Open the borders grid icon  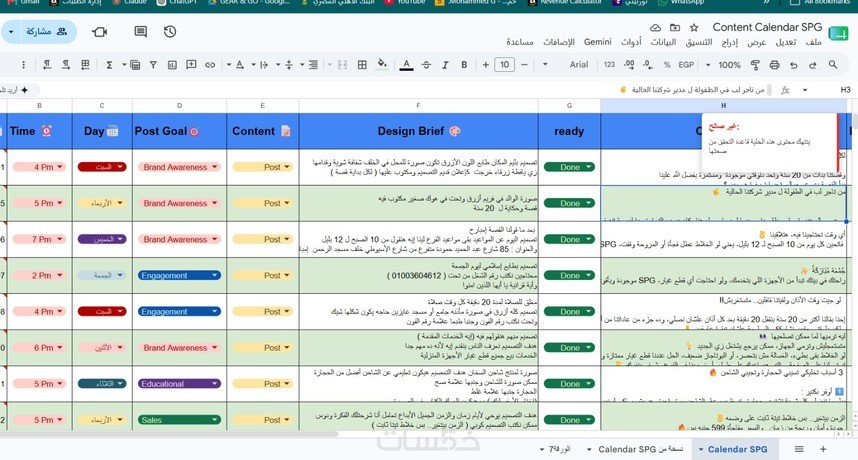(362, 65)
